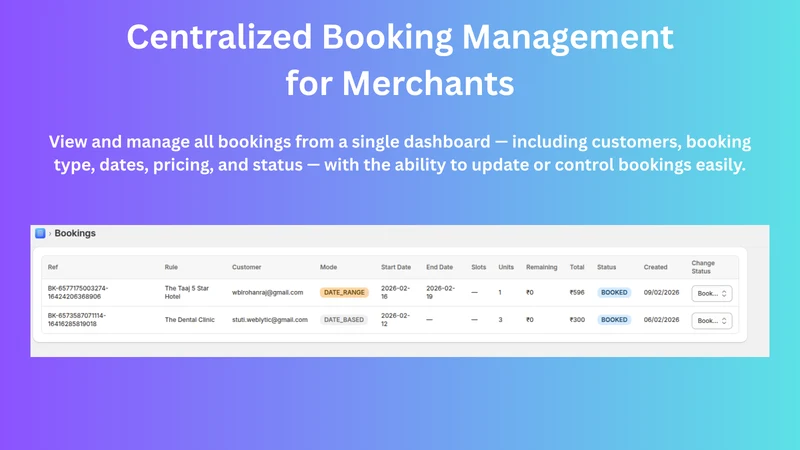Click the End Date column header
The height and width of the screenshot is (450, 800).
439,267
